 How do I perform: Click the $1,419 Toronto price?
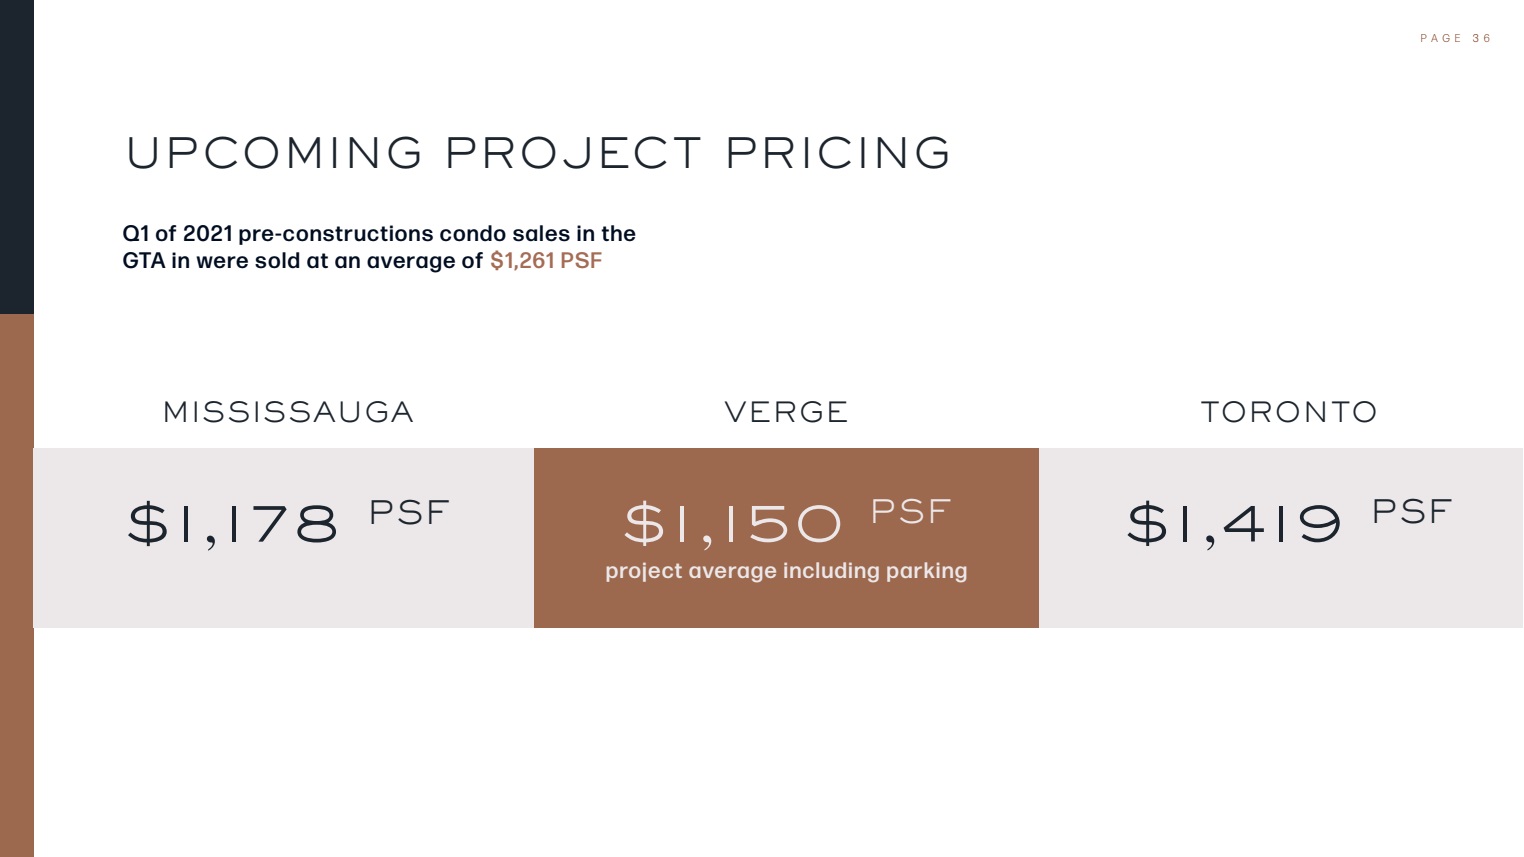click(x=1234, y=524)
